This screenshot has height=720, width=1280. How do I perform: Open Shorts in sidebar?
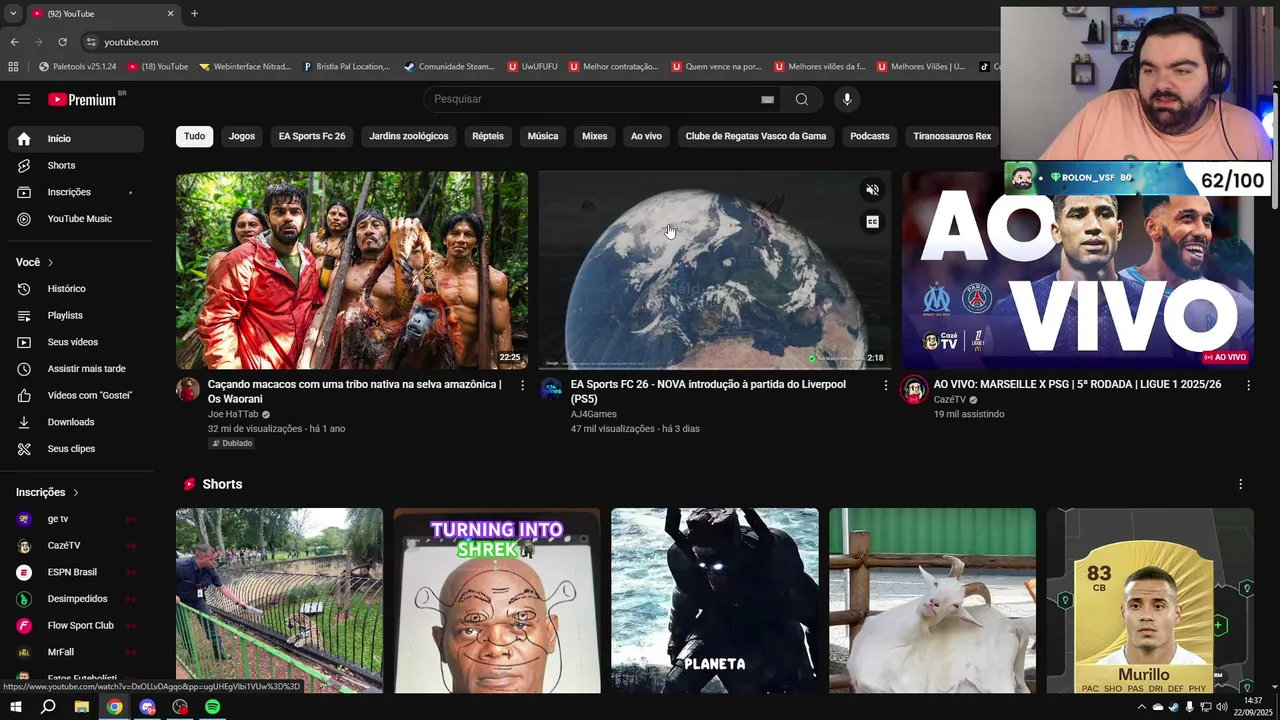[x=76, y=165]
